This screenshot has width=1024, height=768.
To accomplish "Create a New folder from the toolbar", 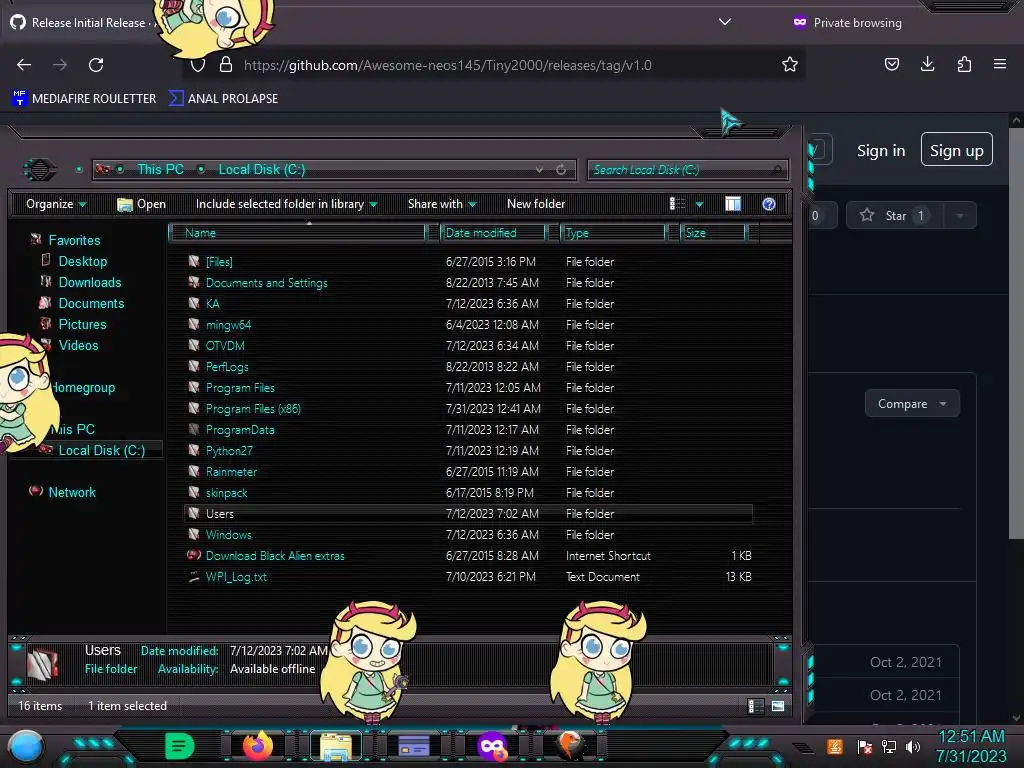I will 536,204.
